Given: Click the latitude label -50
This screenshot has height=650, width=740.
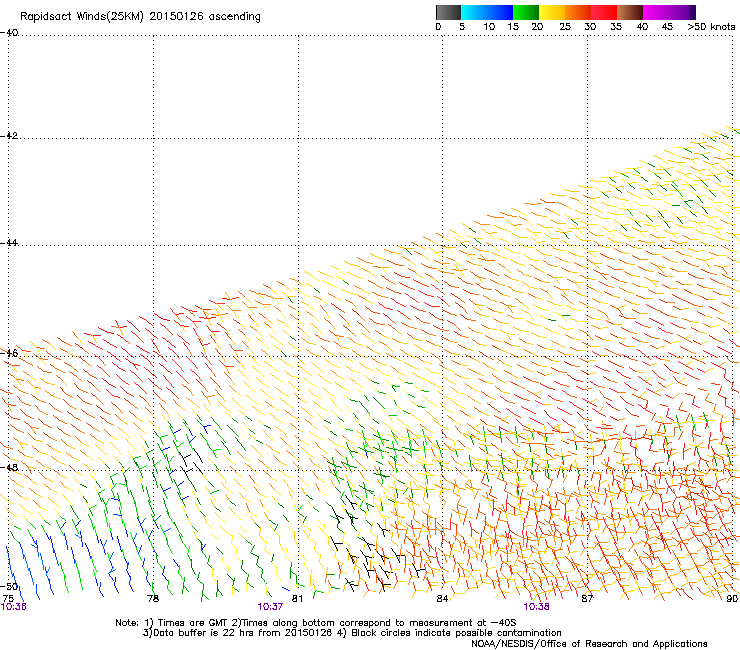Looking at the screenshot, I should coord(9,586).
